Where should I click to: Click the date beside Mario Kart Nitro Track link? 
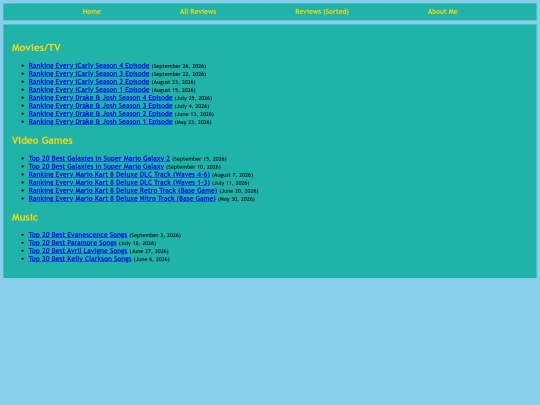click(x=236, y=199)
